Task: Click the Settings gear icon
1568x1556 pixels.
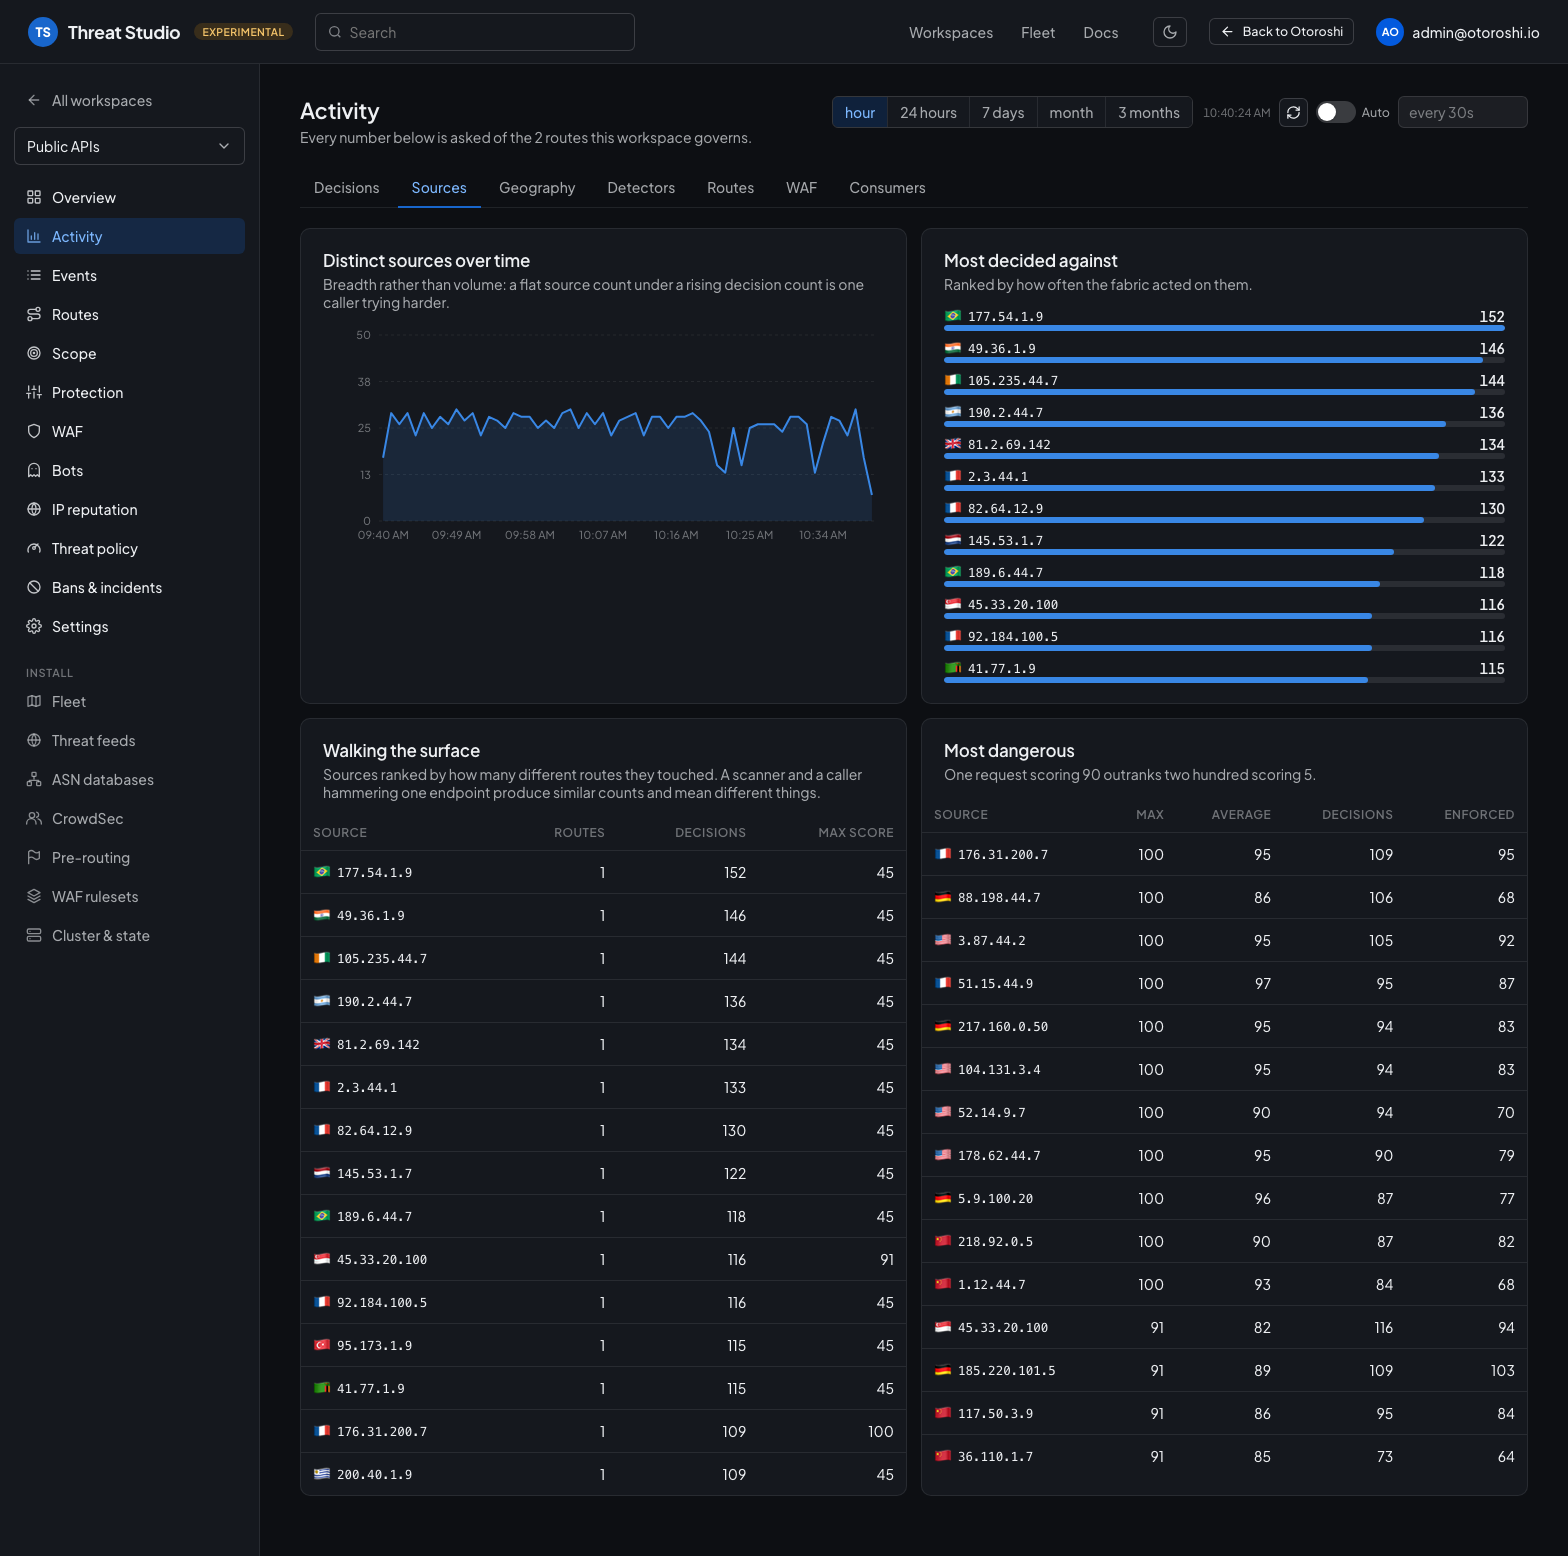Action: tap(34, 626)
